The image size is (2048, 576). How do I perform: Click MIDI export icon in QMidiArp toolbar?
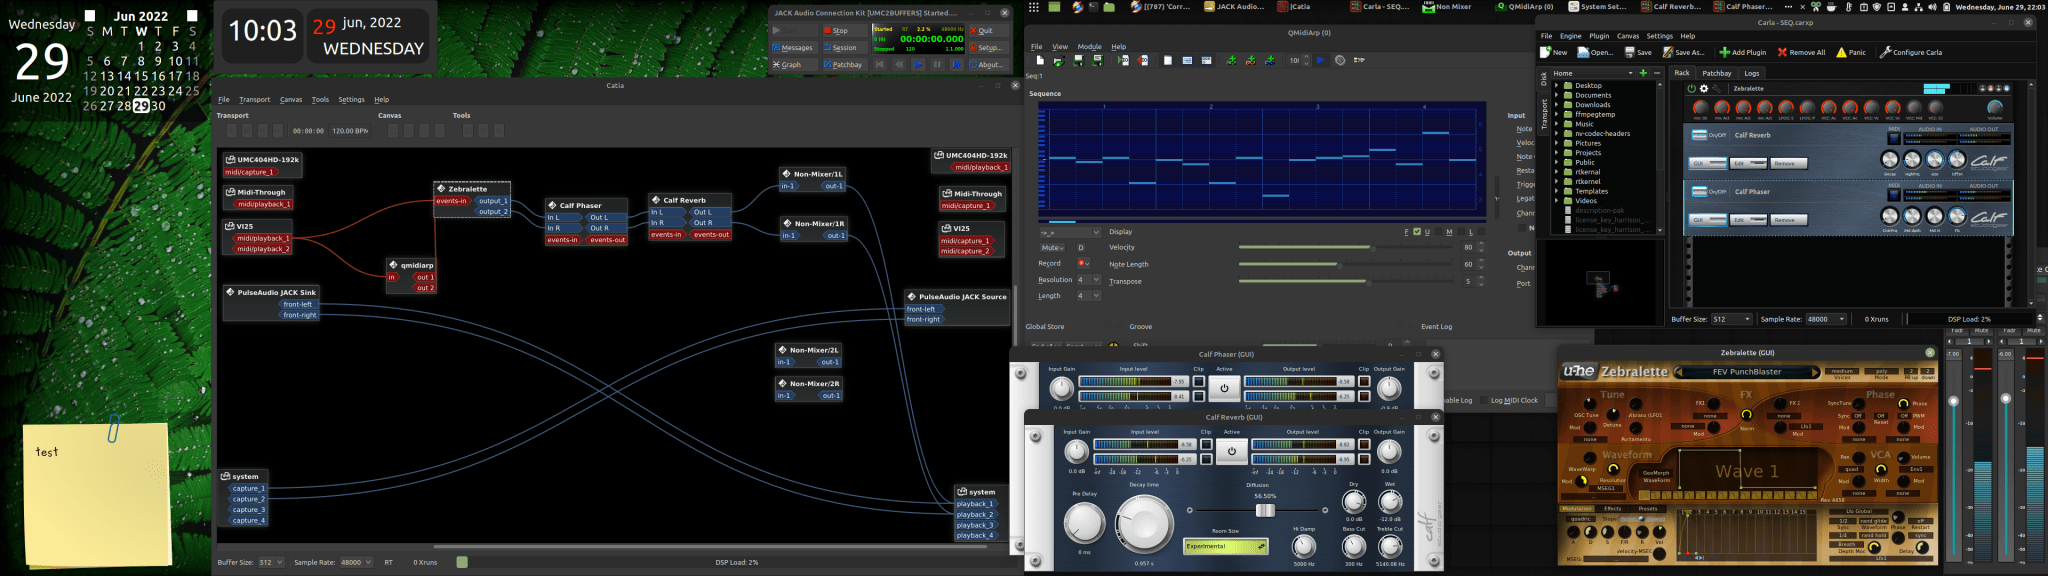1143,60
